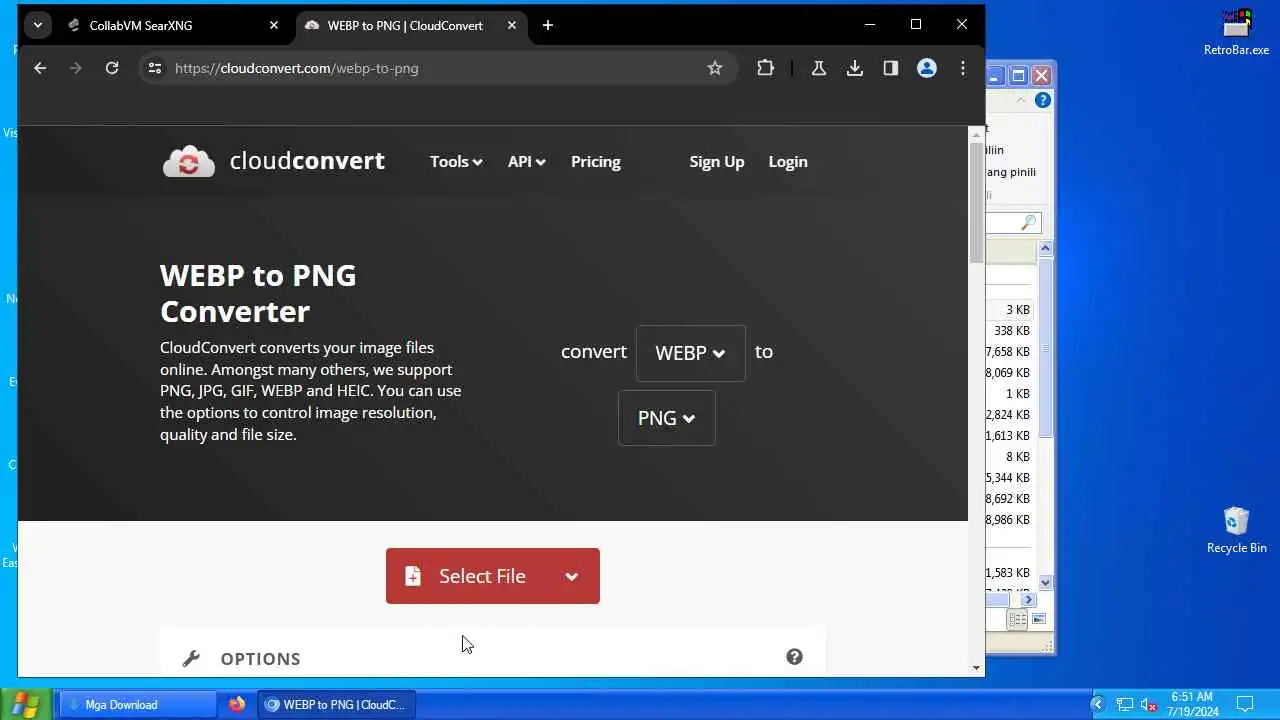View site information icon in address bar

tap(154, 68)
